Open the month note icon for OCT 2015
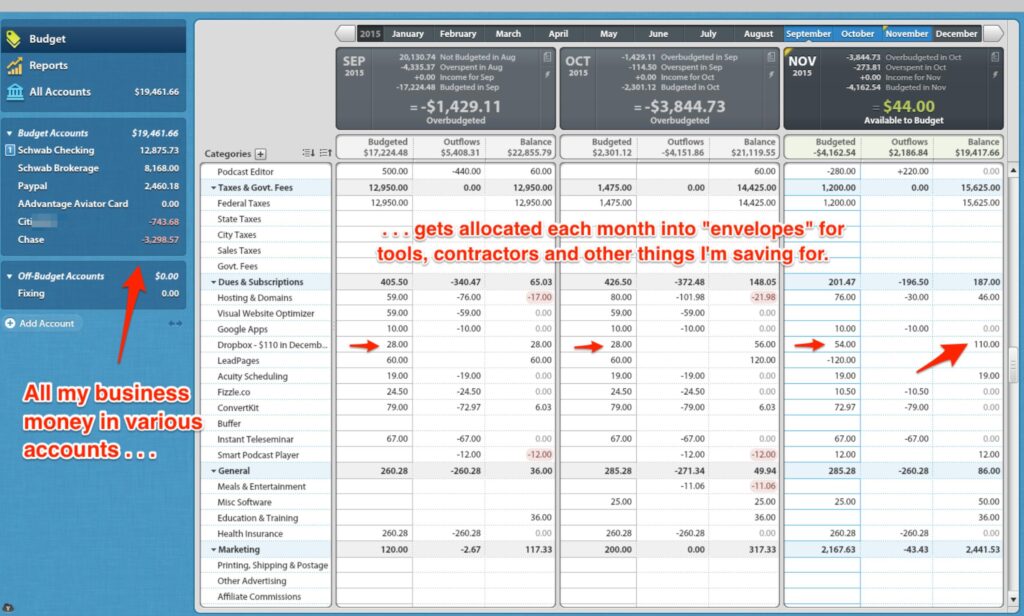Viewport: 1024px width, 616px height. tap(771, 57)
